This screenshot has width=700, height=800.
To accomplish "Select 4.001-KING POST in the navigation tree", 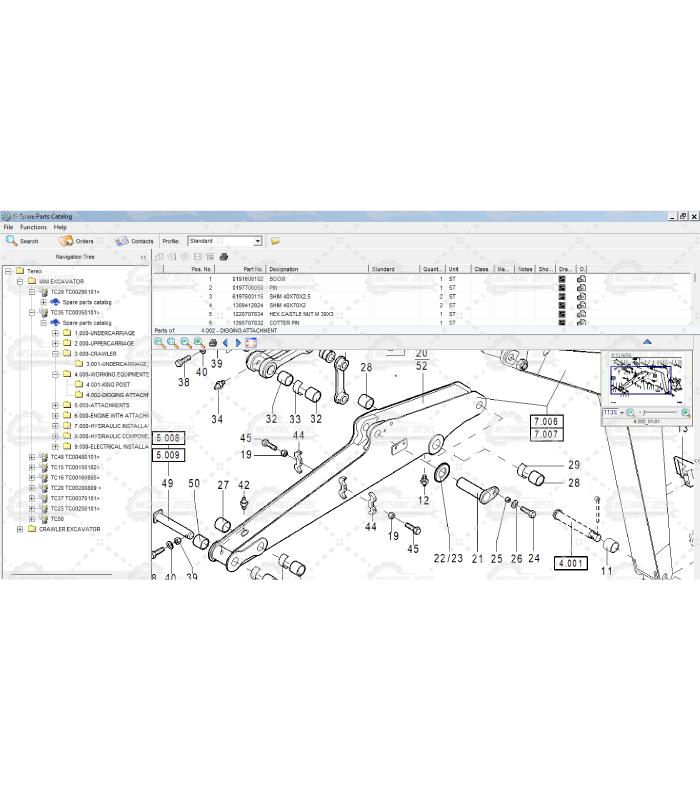I will coord(108,385).
